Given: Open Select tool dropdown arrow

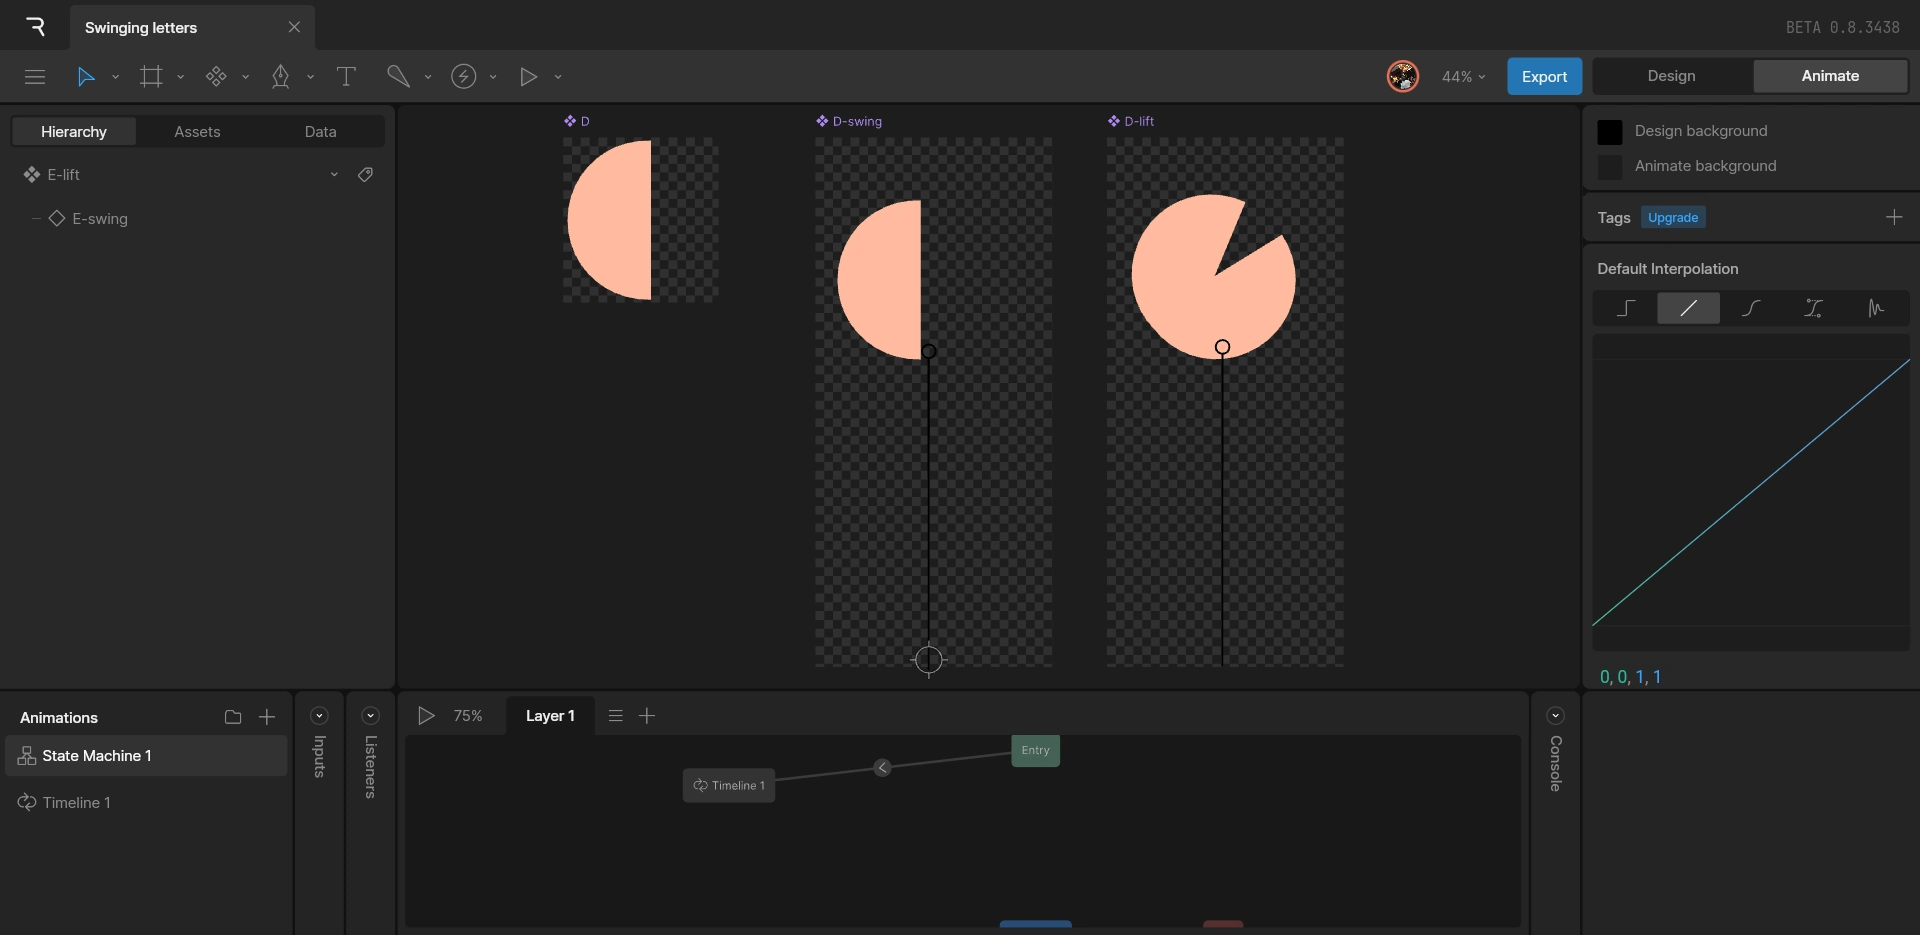Looking at the screenshot, I should point(115,77).
